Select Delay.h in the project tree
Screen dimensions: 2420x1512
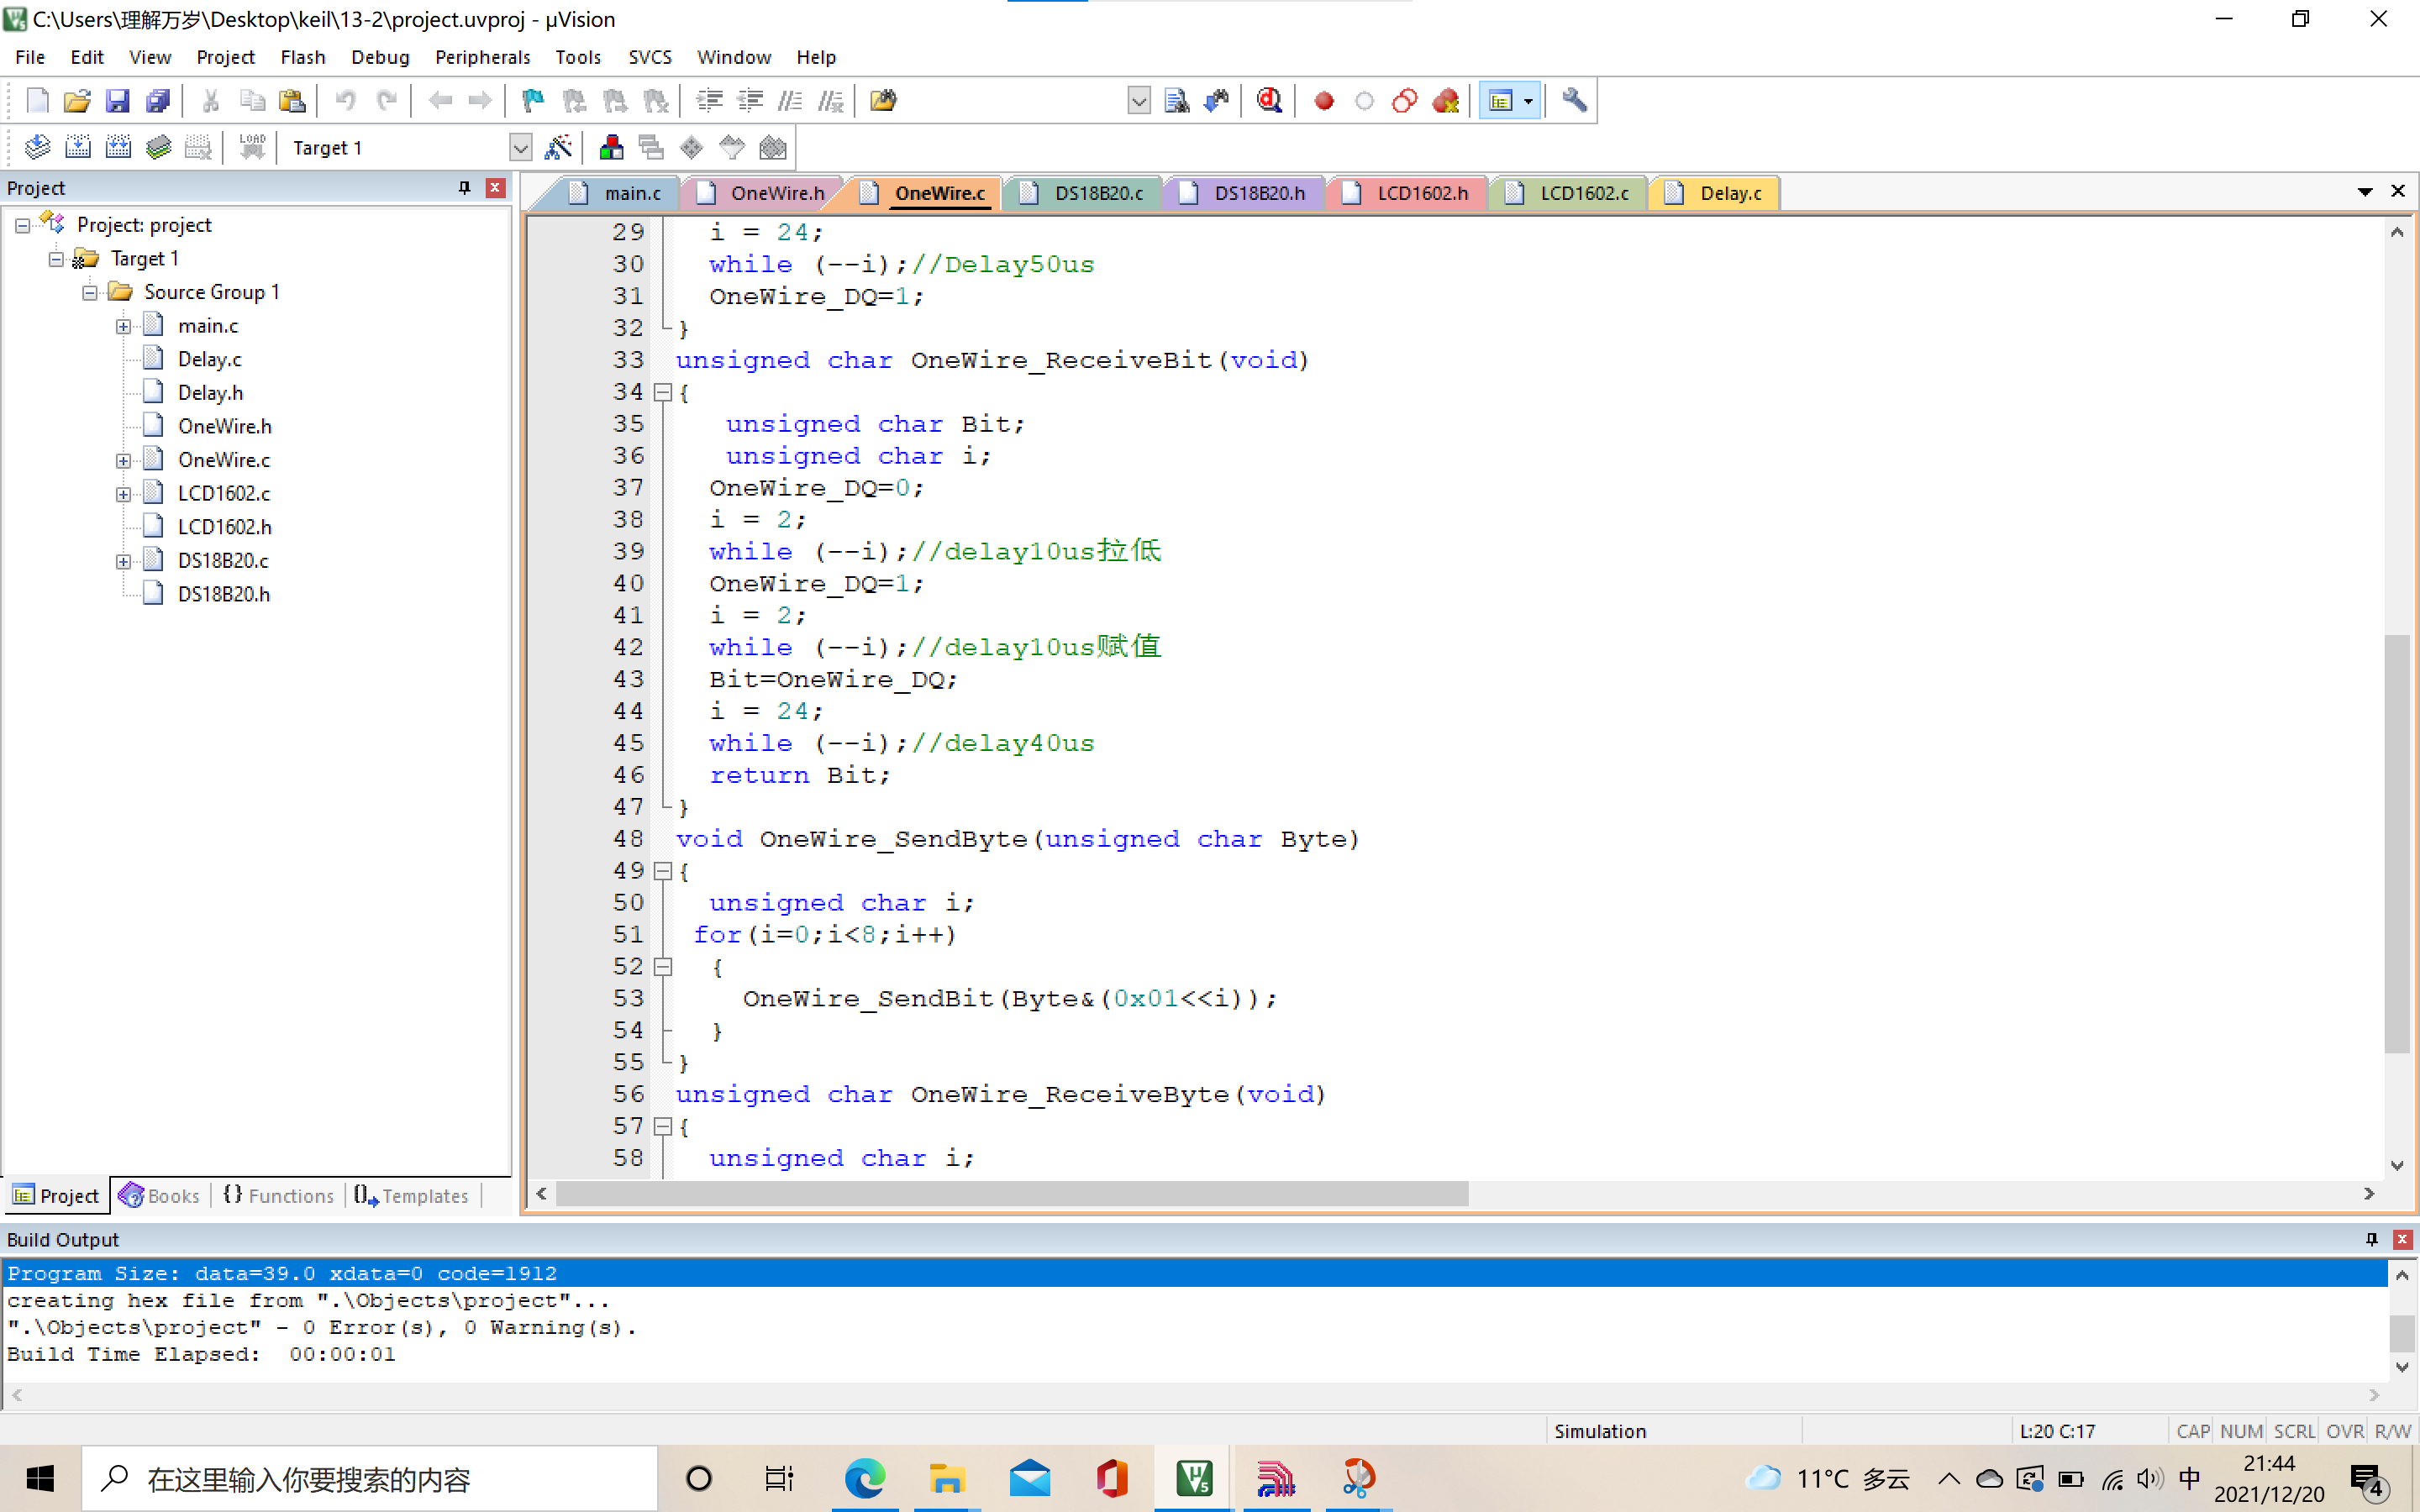[x=210, y=393]
